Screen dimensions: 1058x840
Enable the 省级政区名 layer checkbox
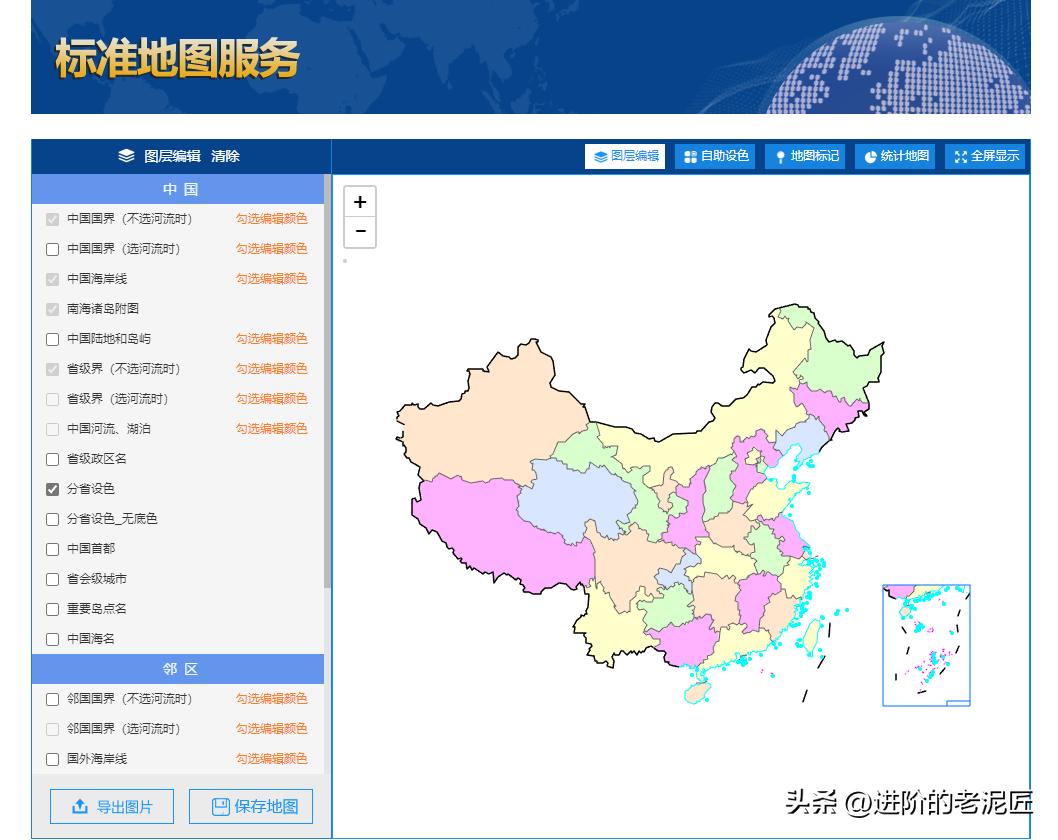(x=52, y=459)
